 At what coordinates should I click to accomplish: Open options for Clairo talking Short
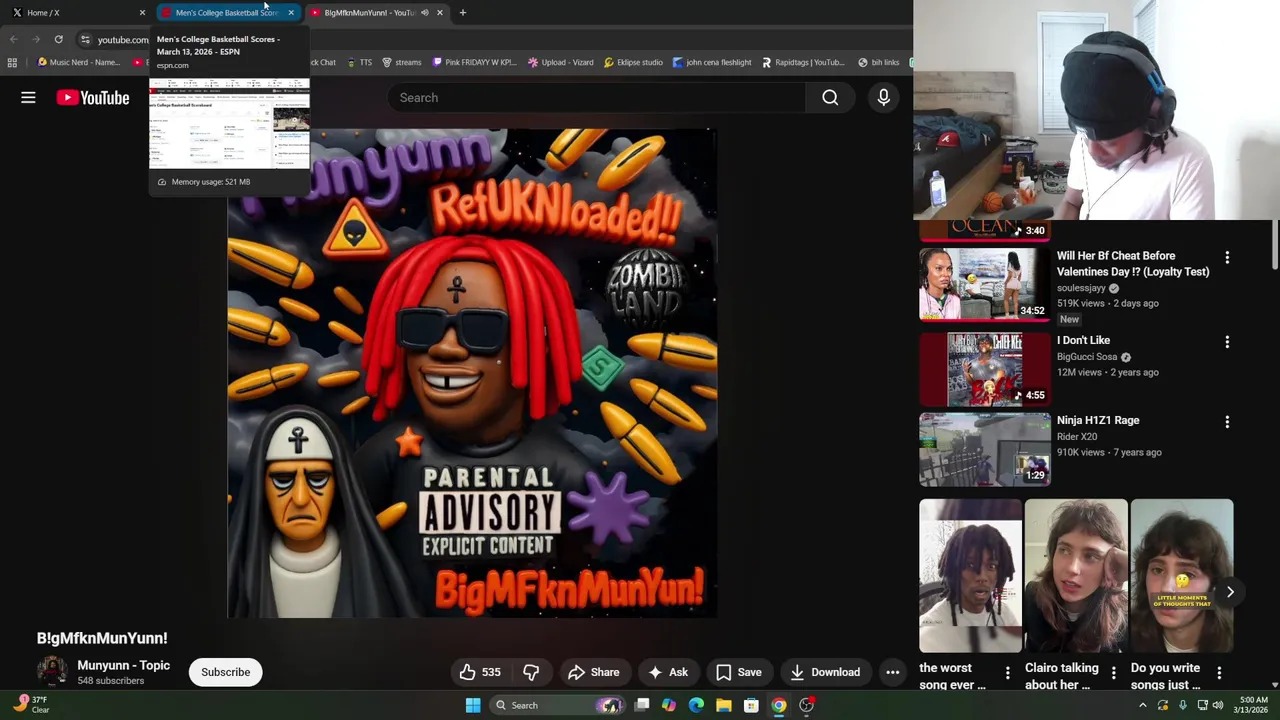coord(1113,673)
